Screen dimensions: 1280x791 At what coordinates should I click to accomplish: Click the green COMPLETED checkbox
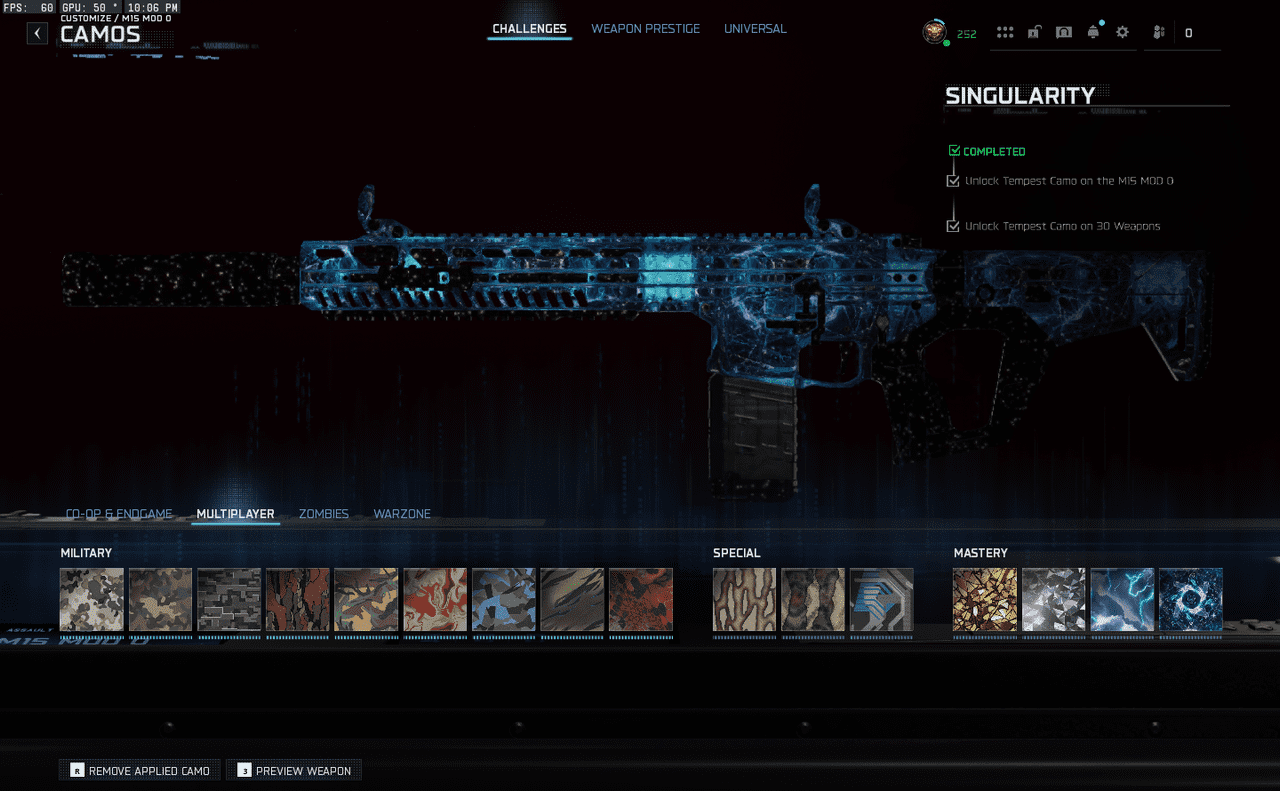(954, 151)
